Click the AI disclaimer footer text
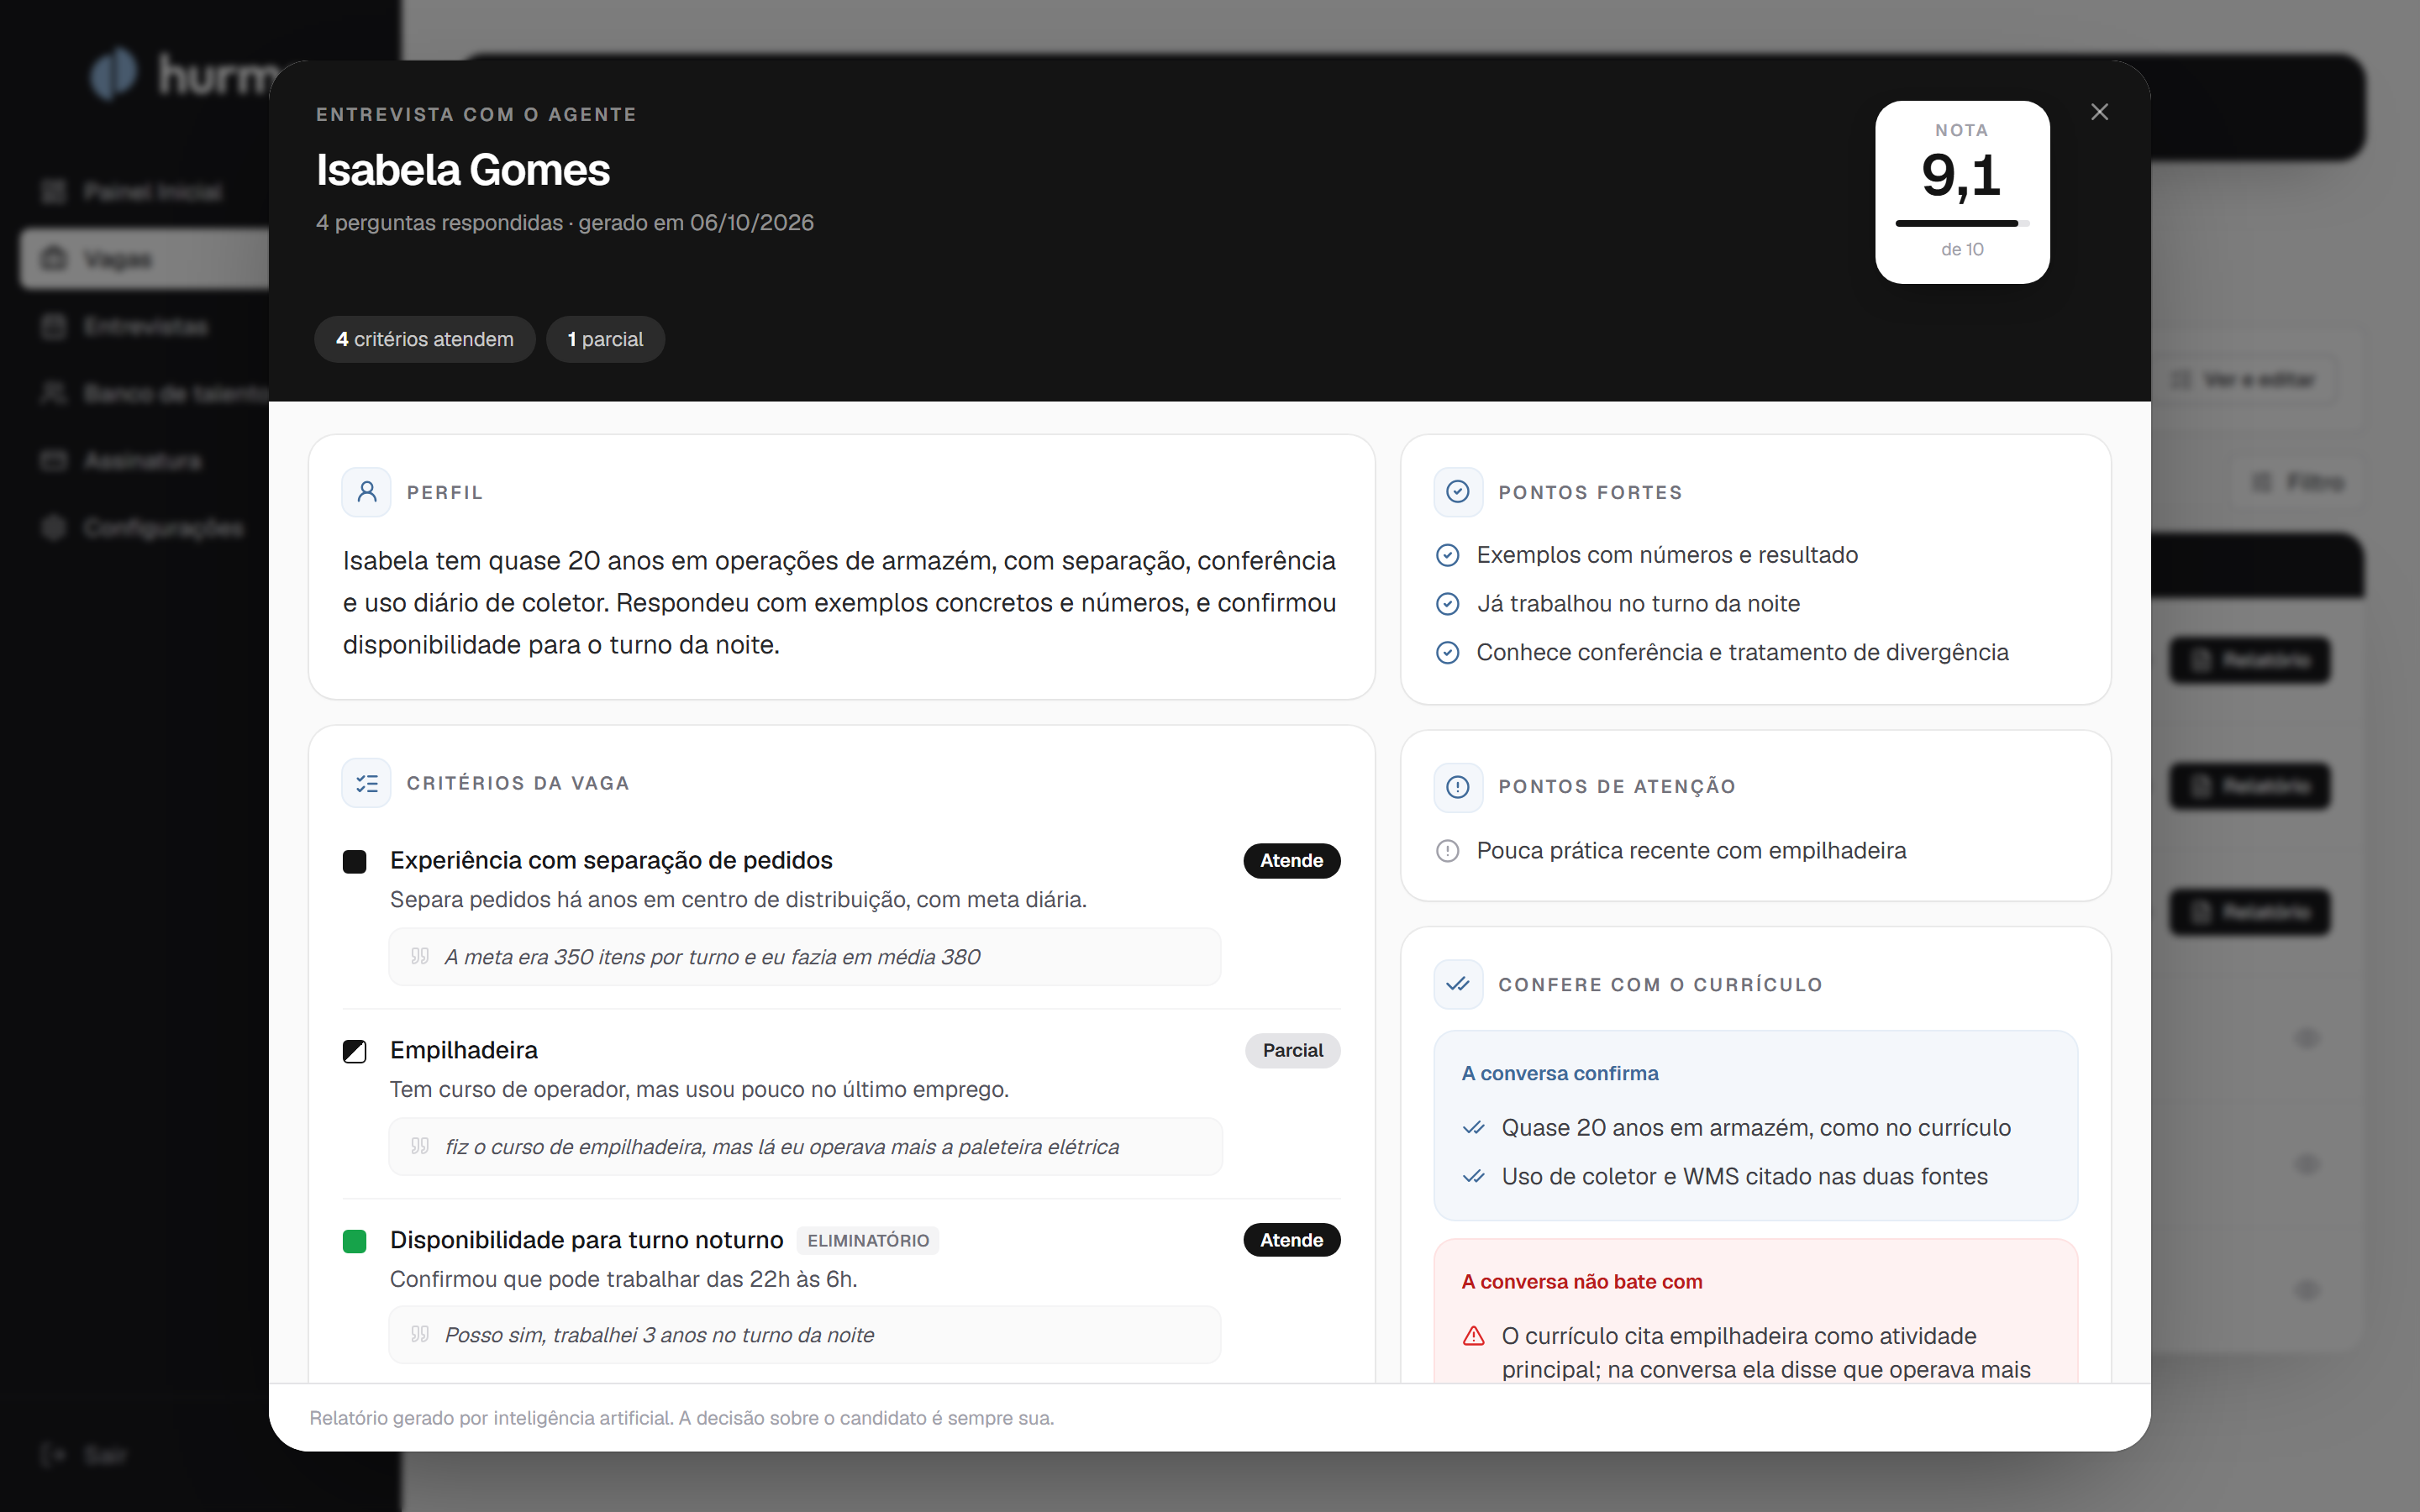This screenshot has height=1512, width=2420. point(681,1418)
